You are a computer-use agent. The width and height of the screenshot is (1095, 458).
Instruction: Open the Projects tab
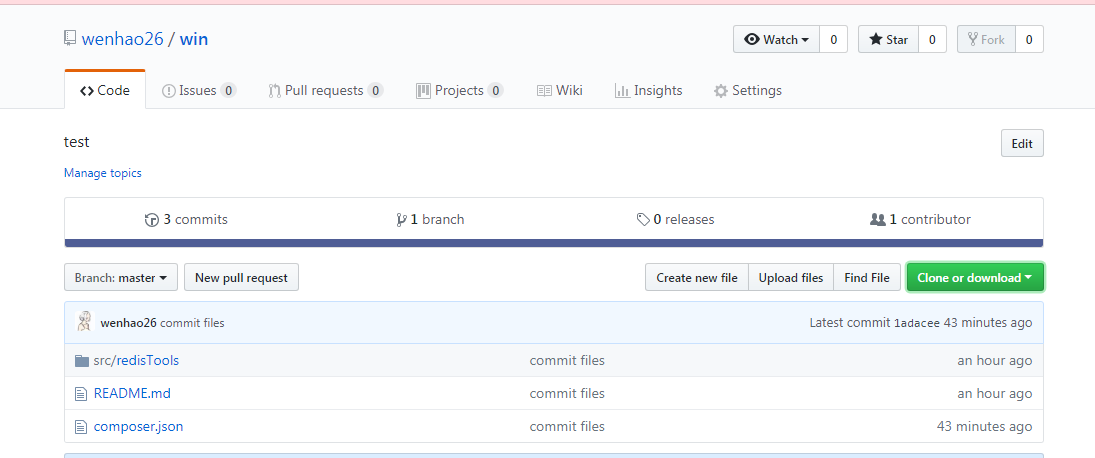coord(460,91)
